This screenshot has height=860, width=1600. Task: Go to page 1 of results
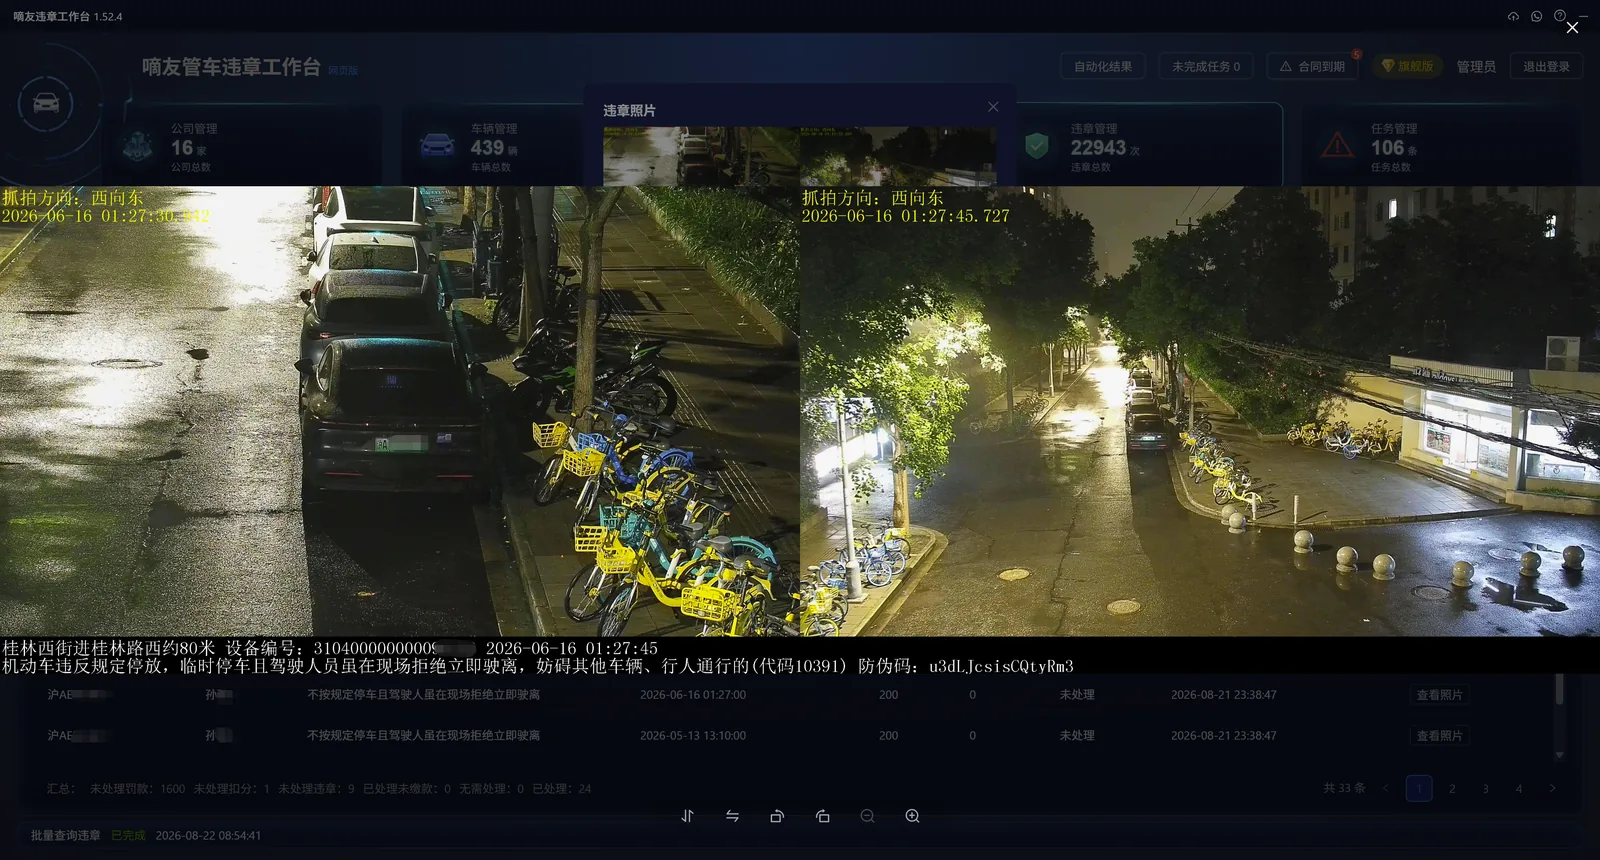1419,788
